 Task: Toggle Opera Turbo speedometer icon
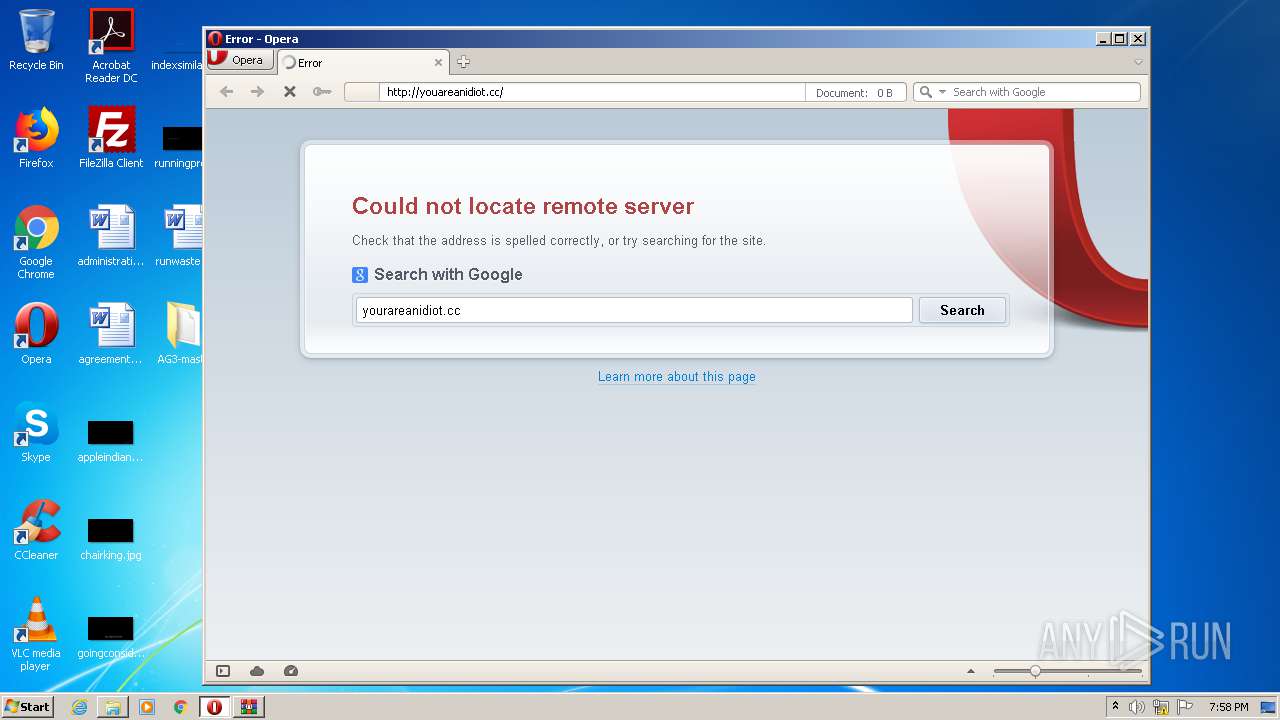click(x=291, y=671)
